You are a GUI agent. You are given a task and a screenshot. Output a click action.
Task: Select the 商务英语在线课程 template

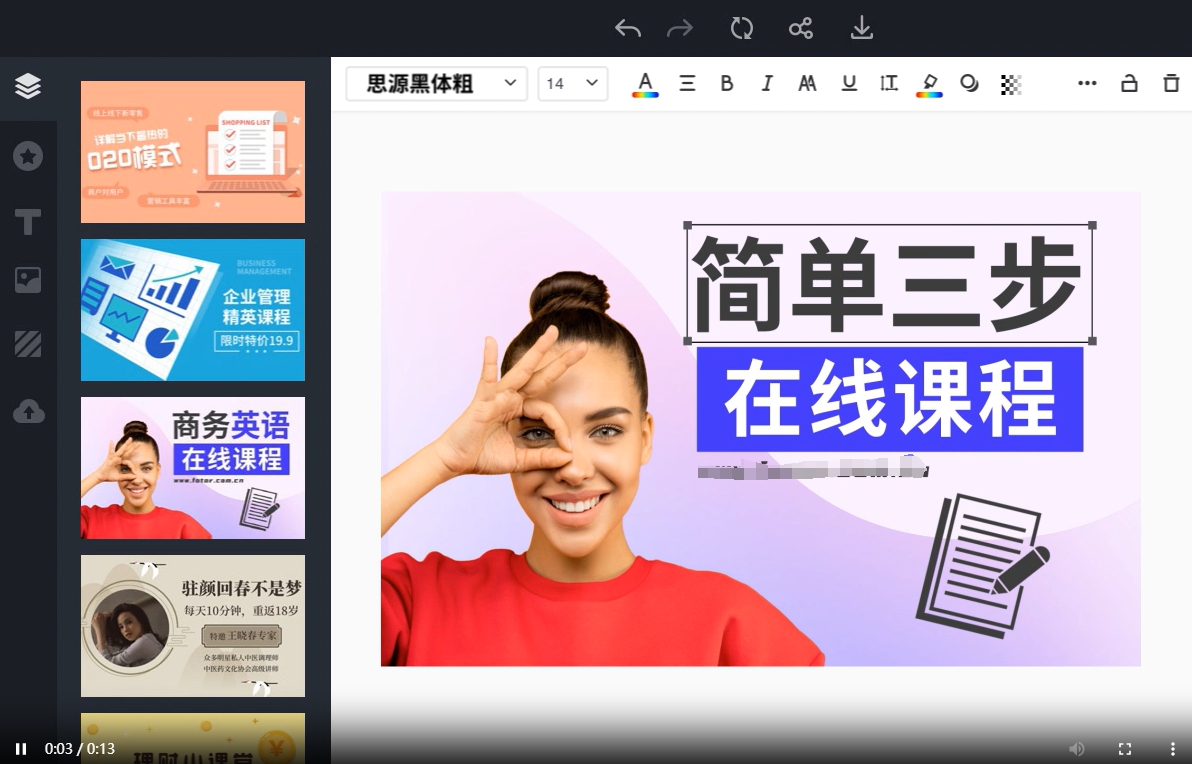(x=193, y=468)
